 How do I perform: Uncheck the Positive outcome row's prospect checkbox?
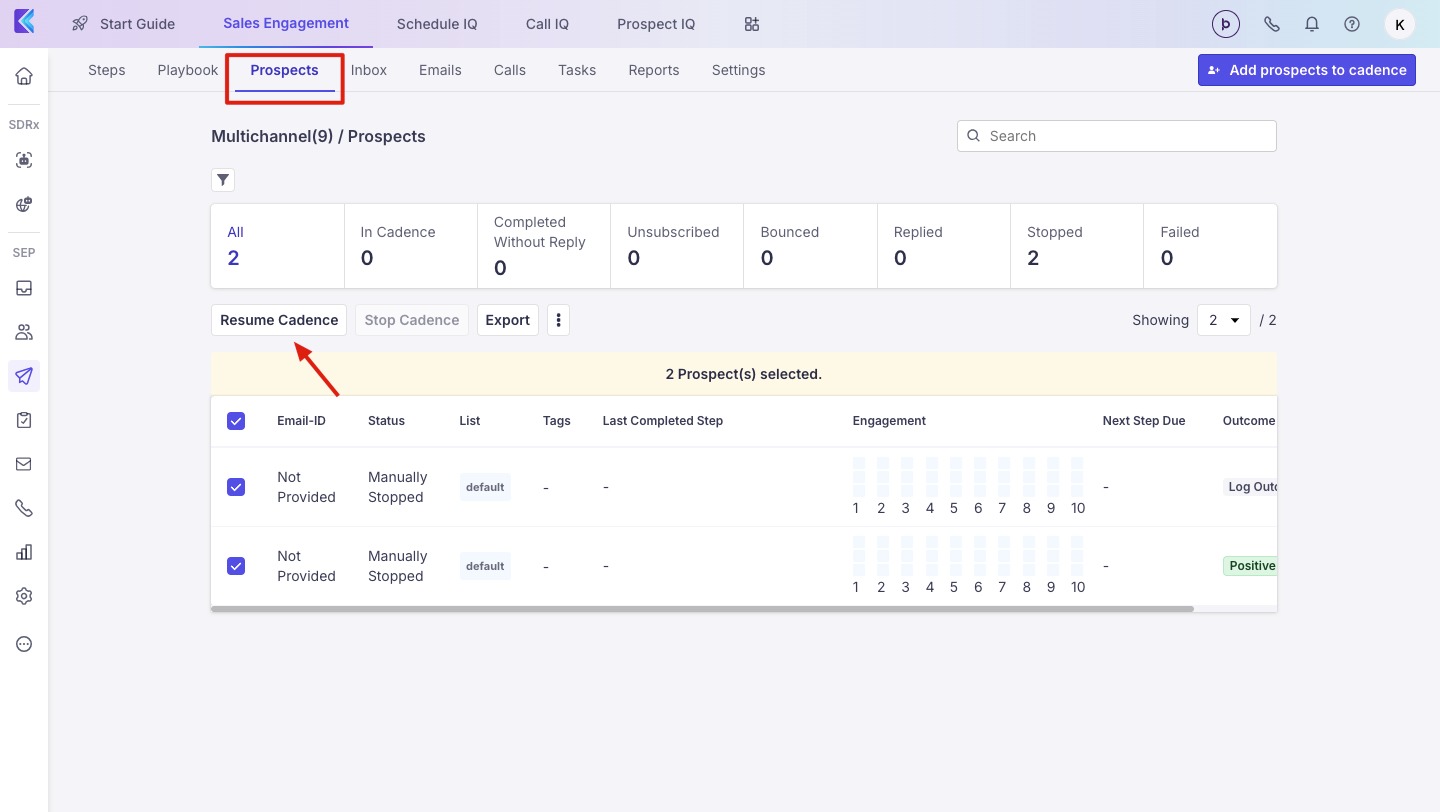click(236, 566)
